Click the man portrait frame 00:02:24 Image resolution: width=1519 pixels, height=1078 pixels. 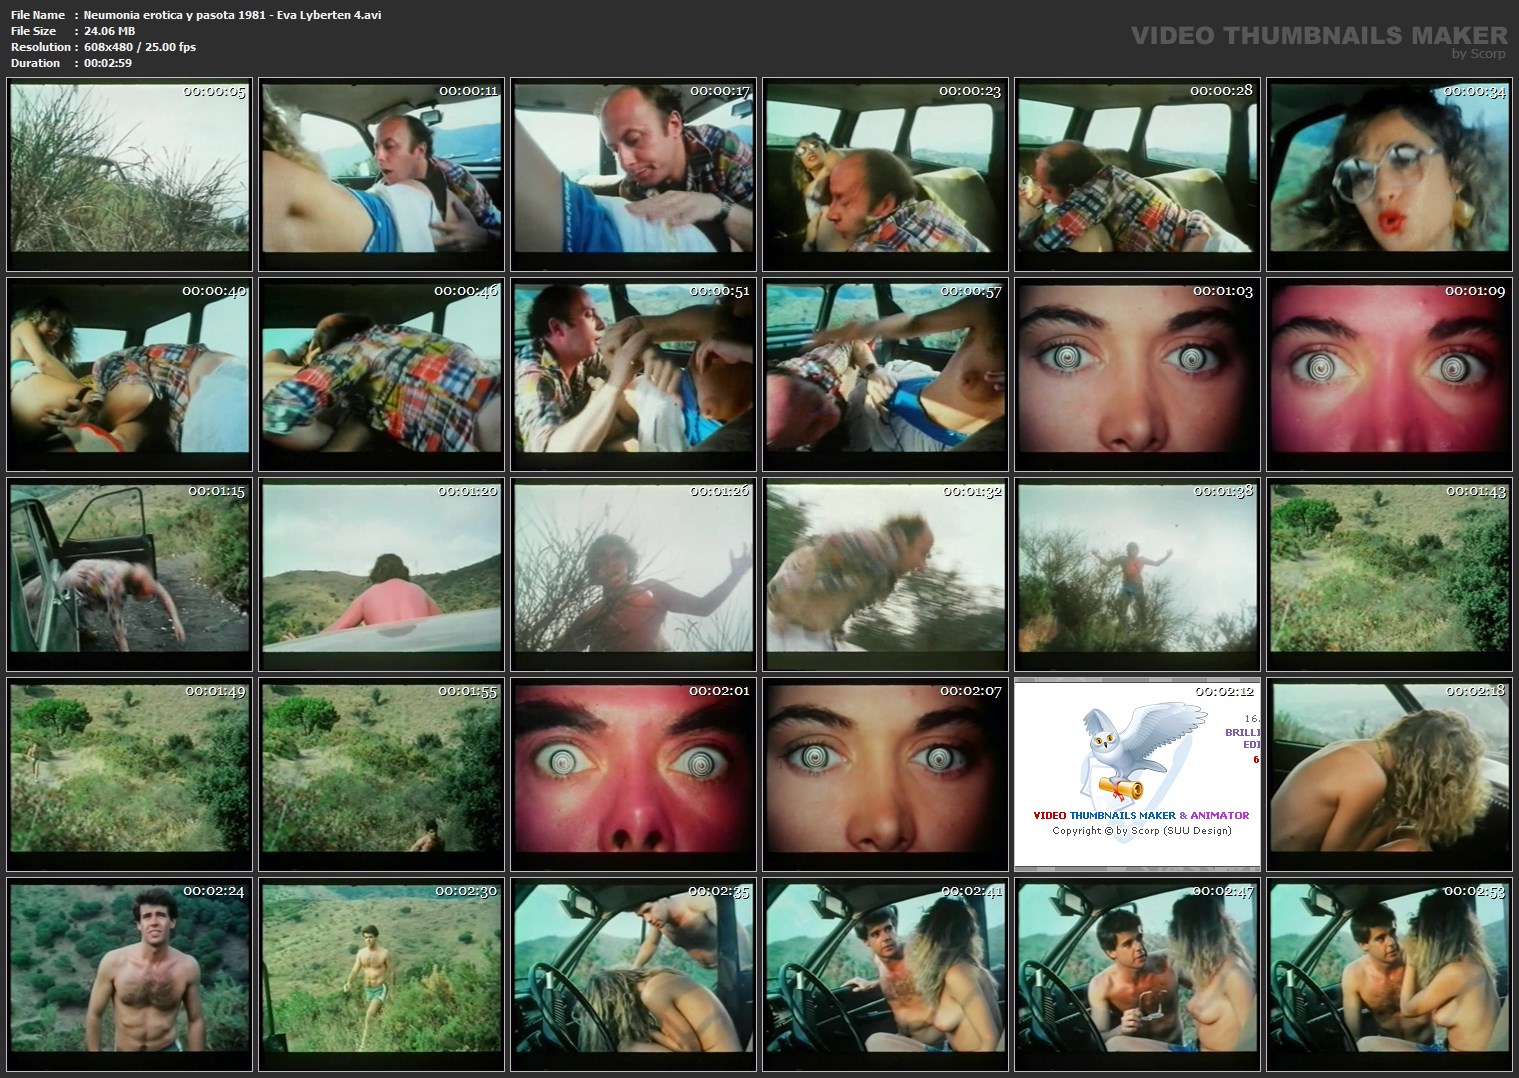pos(129,975)
